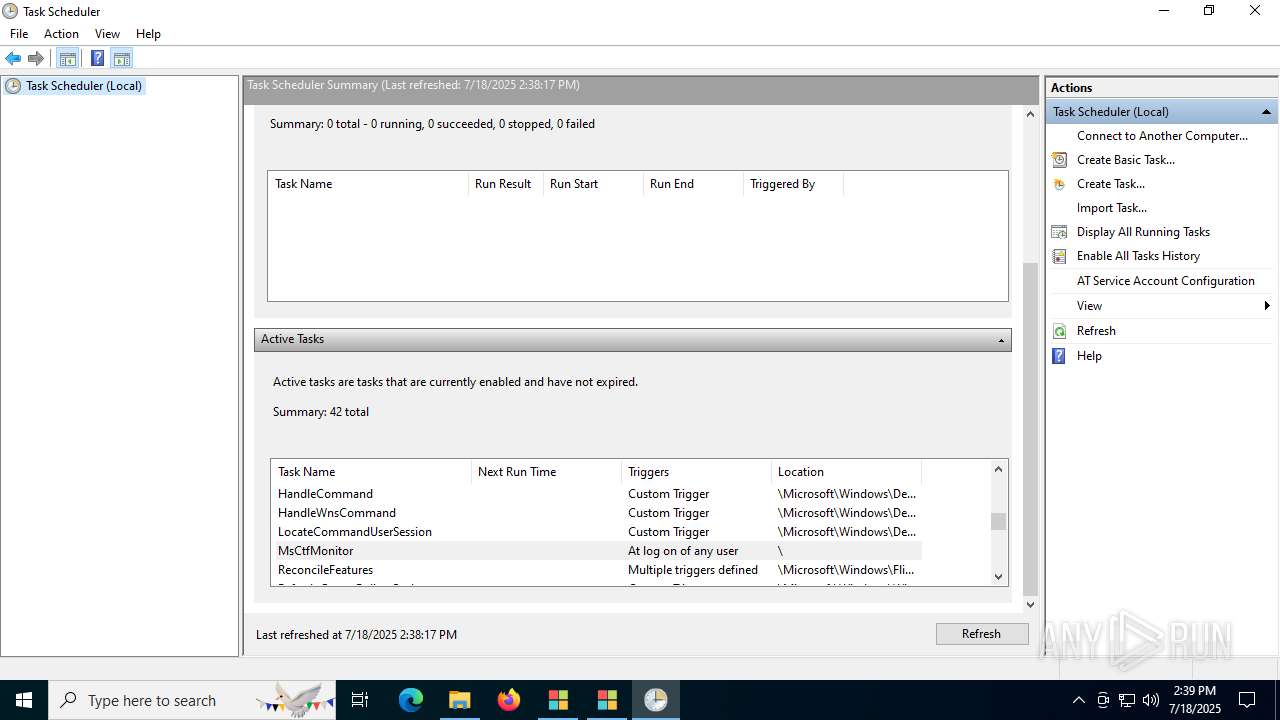This screenshot has width=1280, height=720.
Task: Click the taskbar search box
Action: [x=193, y=700]
